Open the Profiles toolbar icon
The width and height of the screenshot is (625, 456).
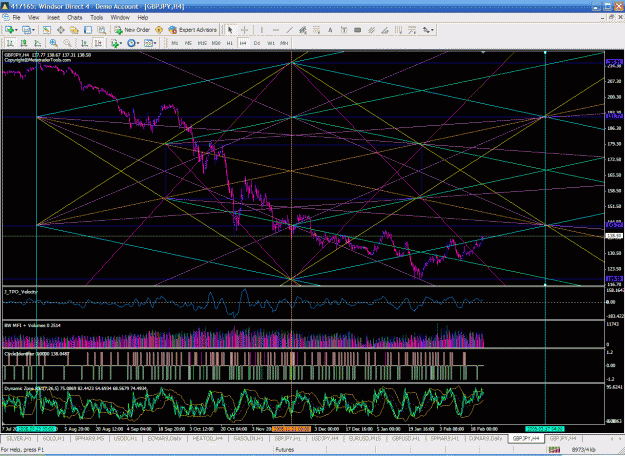(x=26, y=30)
